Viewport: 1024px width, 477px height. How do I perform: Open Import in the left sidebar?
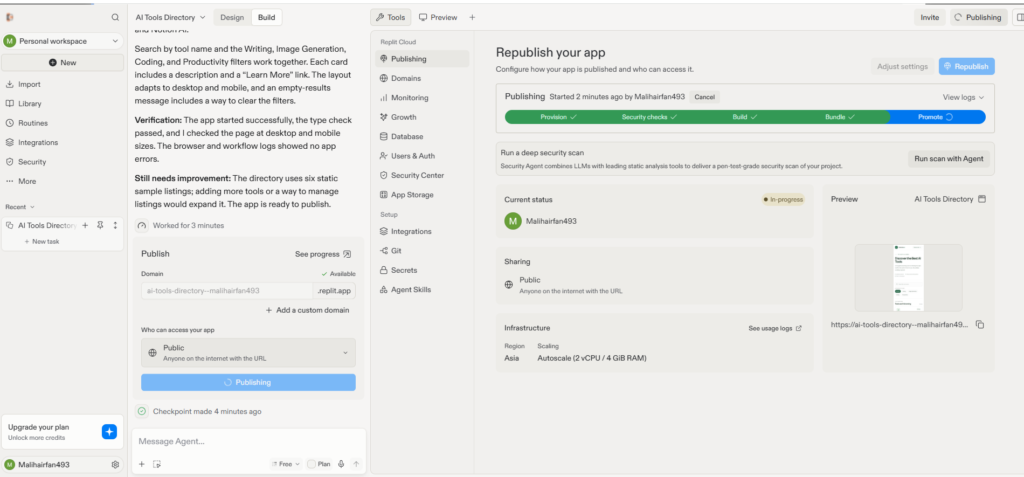pyautogui.click(x=29, y=84)
